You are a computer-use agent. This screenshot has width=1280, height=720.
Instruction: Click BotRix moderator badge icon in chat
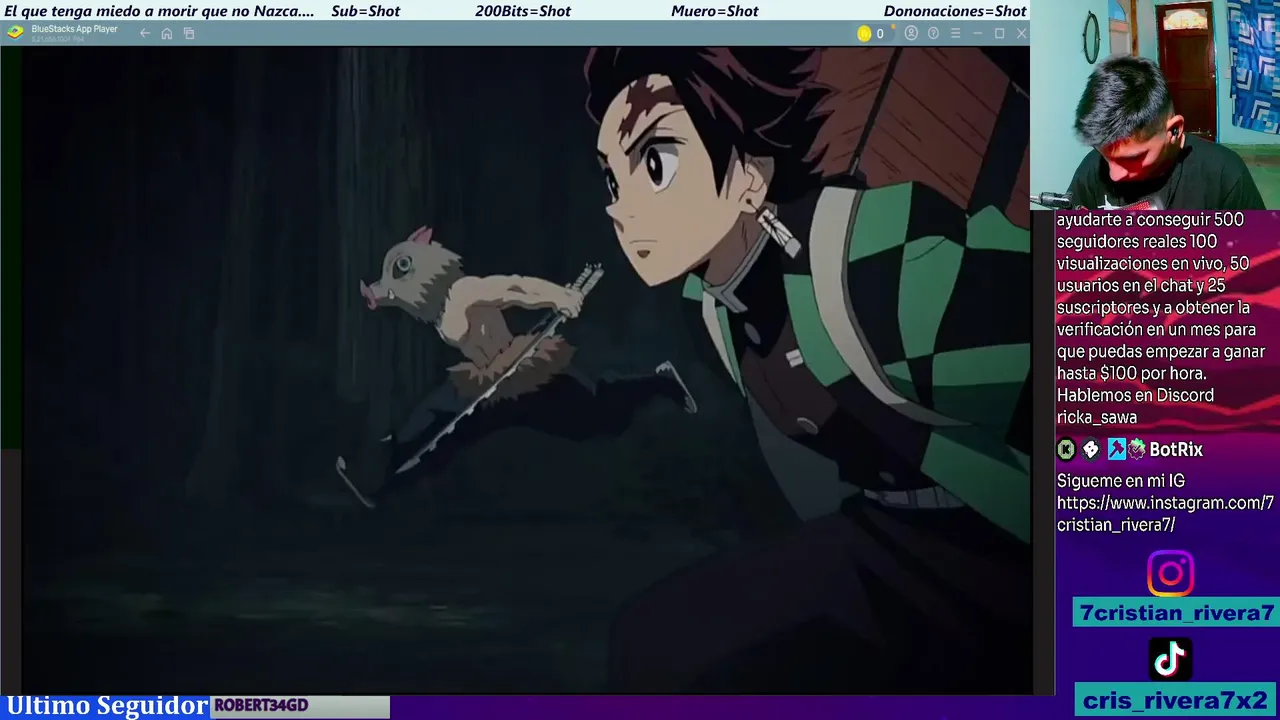click(x=1117, y=450)
